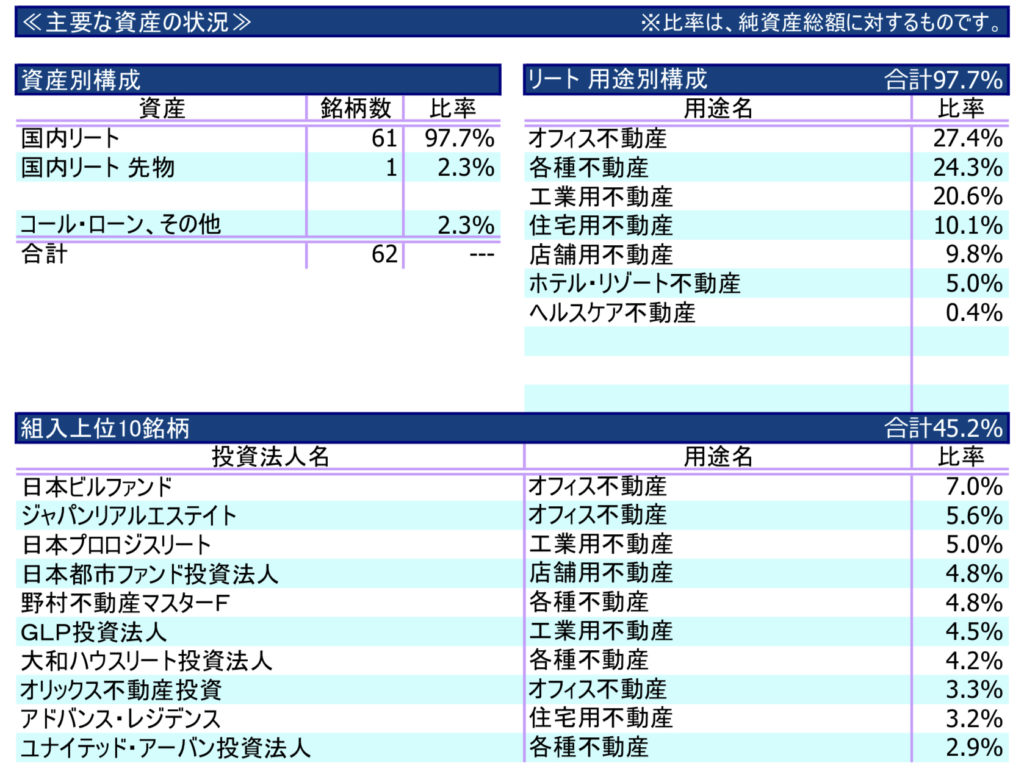Screen dimensions: 1024x774
Task: Select 日本都市ファンド投資法人 in the list
Action: 149,574
